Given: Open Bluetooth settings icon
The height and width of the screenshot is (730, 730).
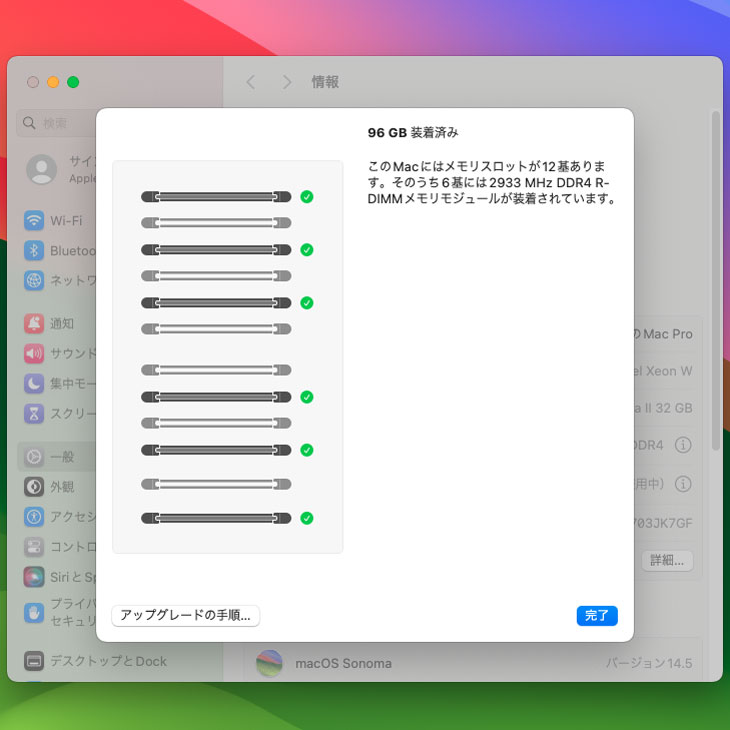Looking at the screenshot, I should point(34,251).
